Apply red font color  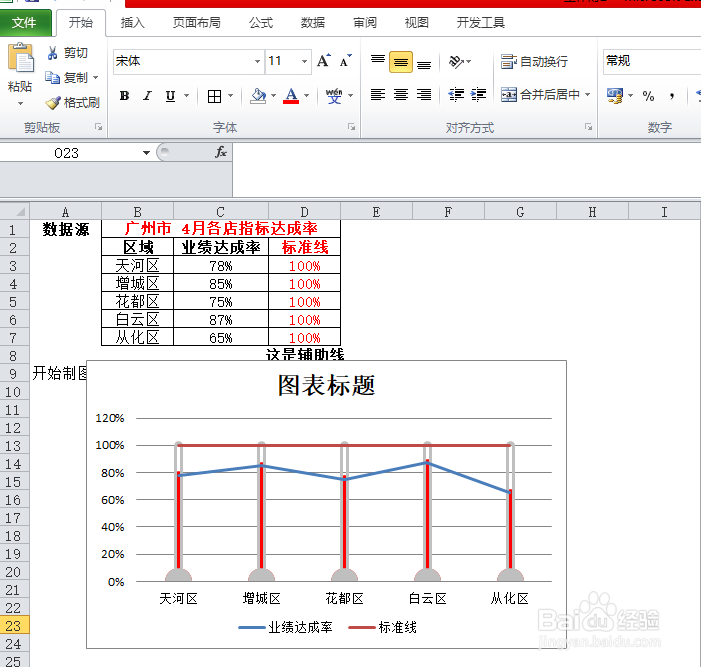291,96
